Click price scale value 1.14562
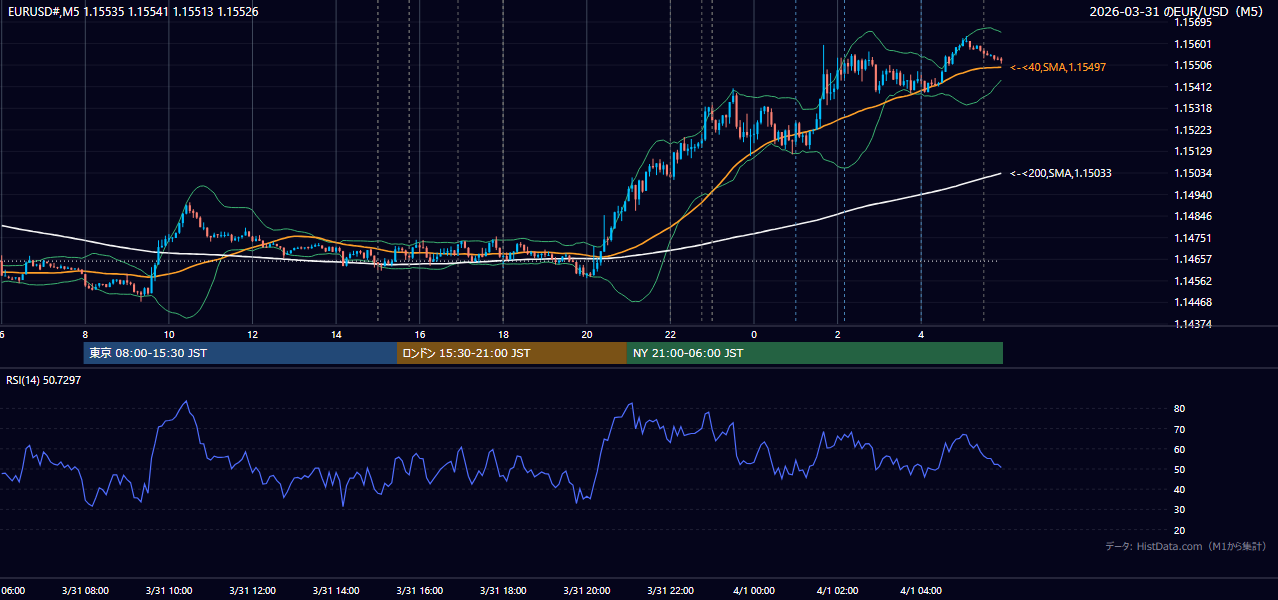The height and width of the screenshot is (600, 1278). (x=1192, y=281)
